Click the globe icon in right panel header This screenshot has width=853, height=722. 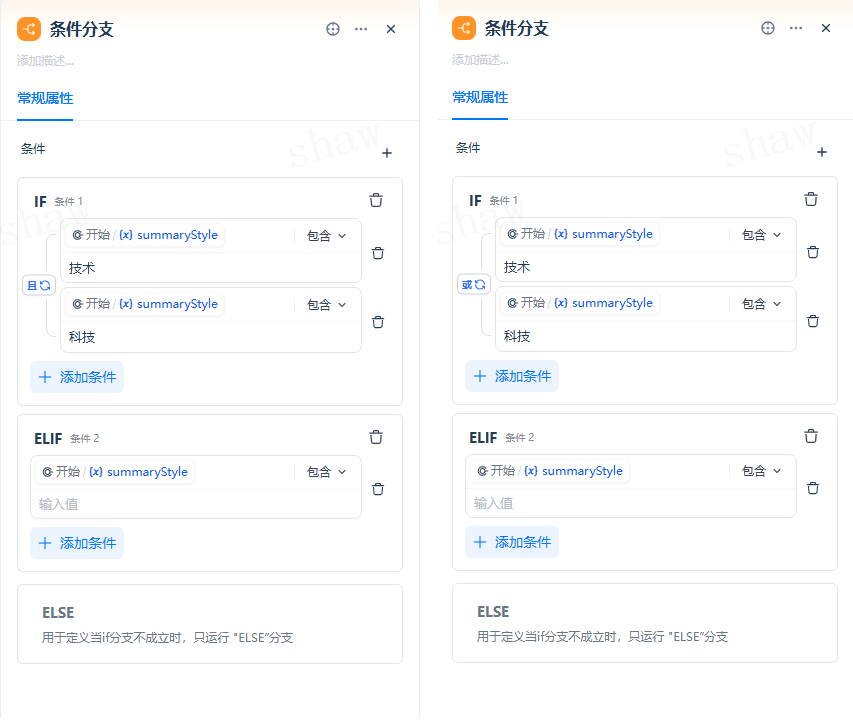(768, 28)
